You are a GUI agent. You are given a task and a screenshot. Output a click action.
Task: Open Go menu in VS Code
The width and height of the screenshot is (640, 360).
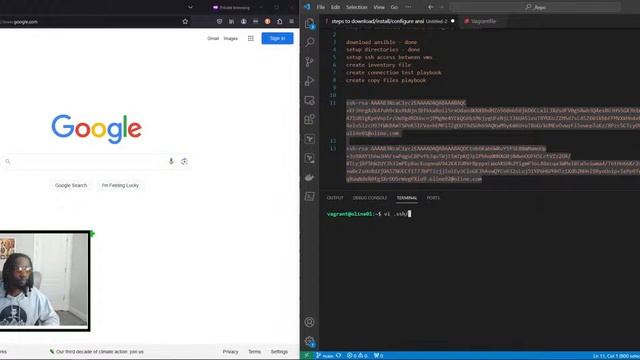pyautogui.click(x=394, y=7)
